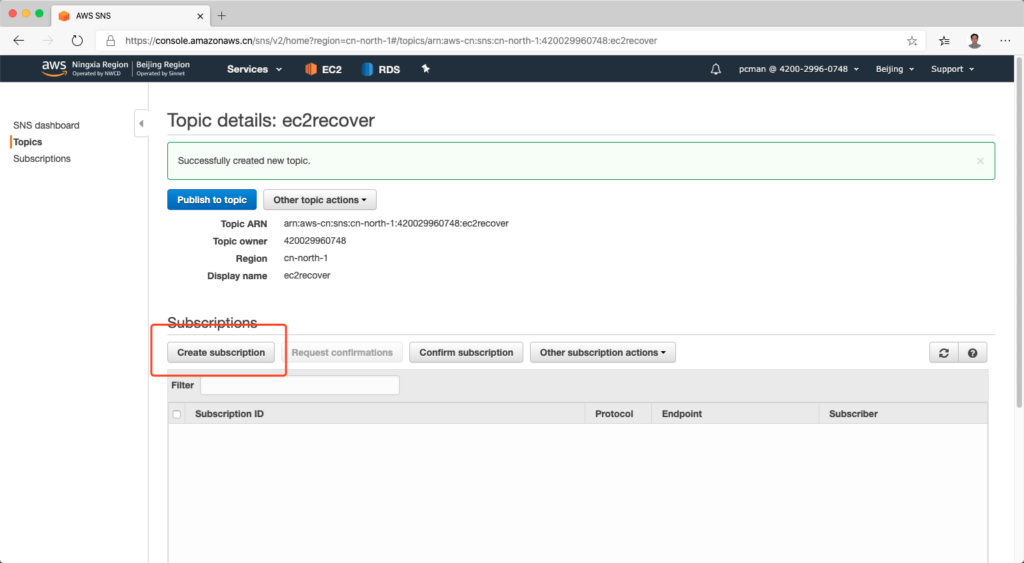Click the Publish to topic button
The height and width of the screenshot is (563, 1024).
212,200
